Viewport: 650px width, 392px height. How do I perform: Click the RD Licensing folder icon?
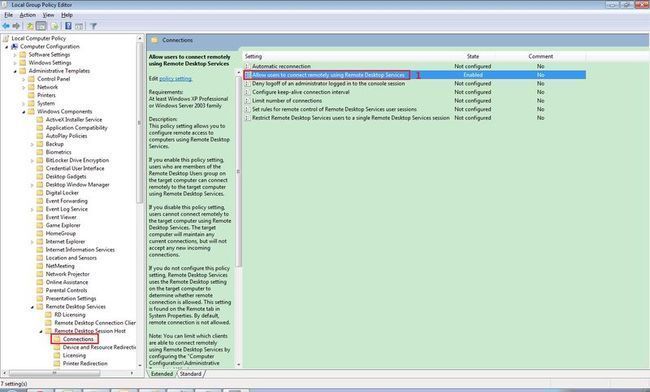(x=49, y=315)
